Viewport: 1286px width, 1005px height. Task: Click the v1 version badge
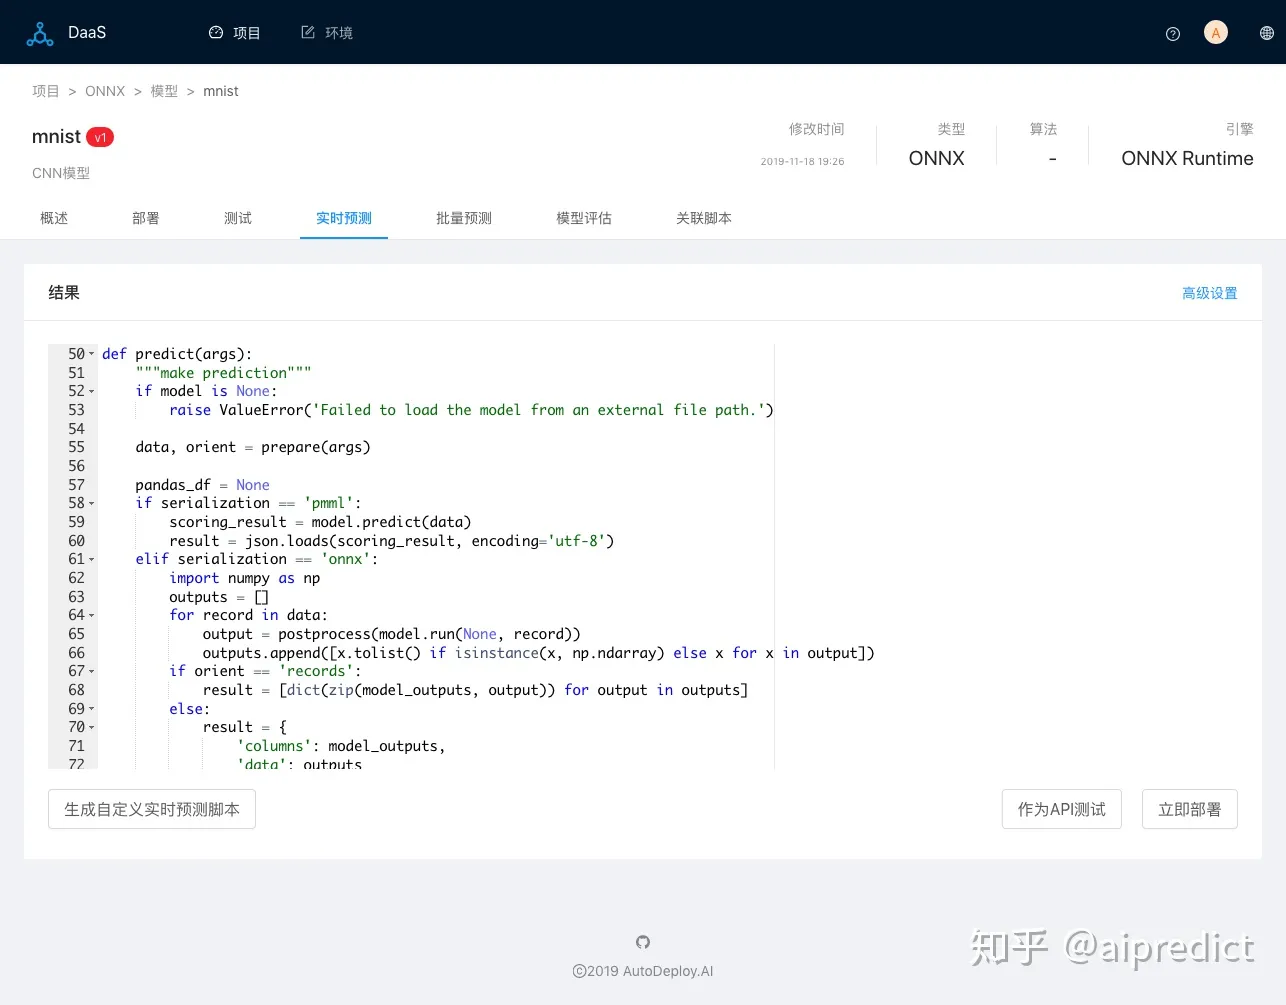100,137
